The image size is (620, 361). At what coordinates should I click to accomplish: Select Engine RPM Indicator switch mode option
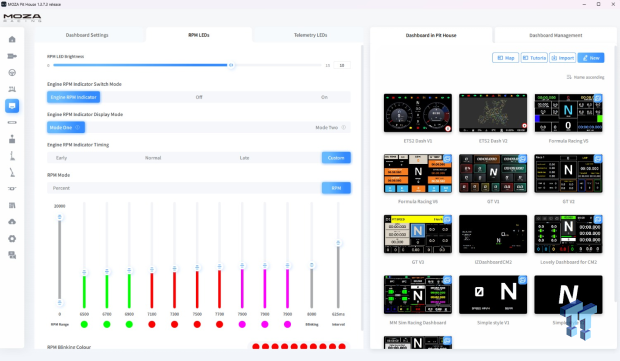tap(74, 97)
